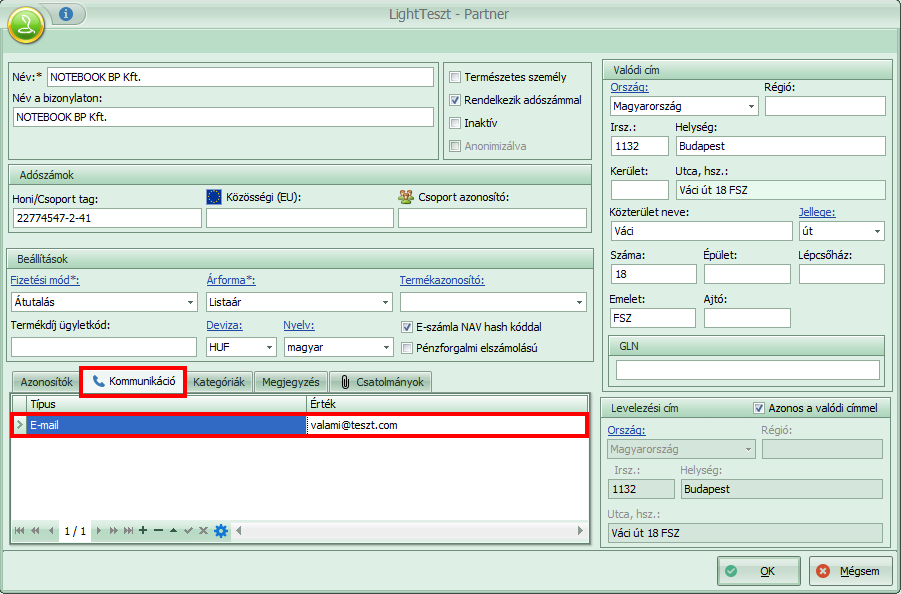Open the blue info icon

(x=66, y=14)
